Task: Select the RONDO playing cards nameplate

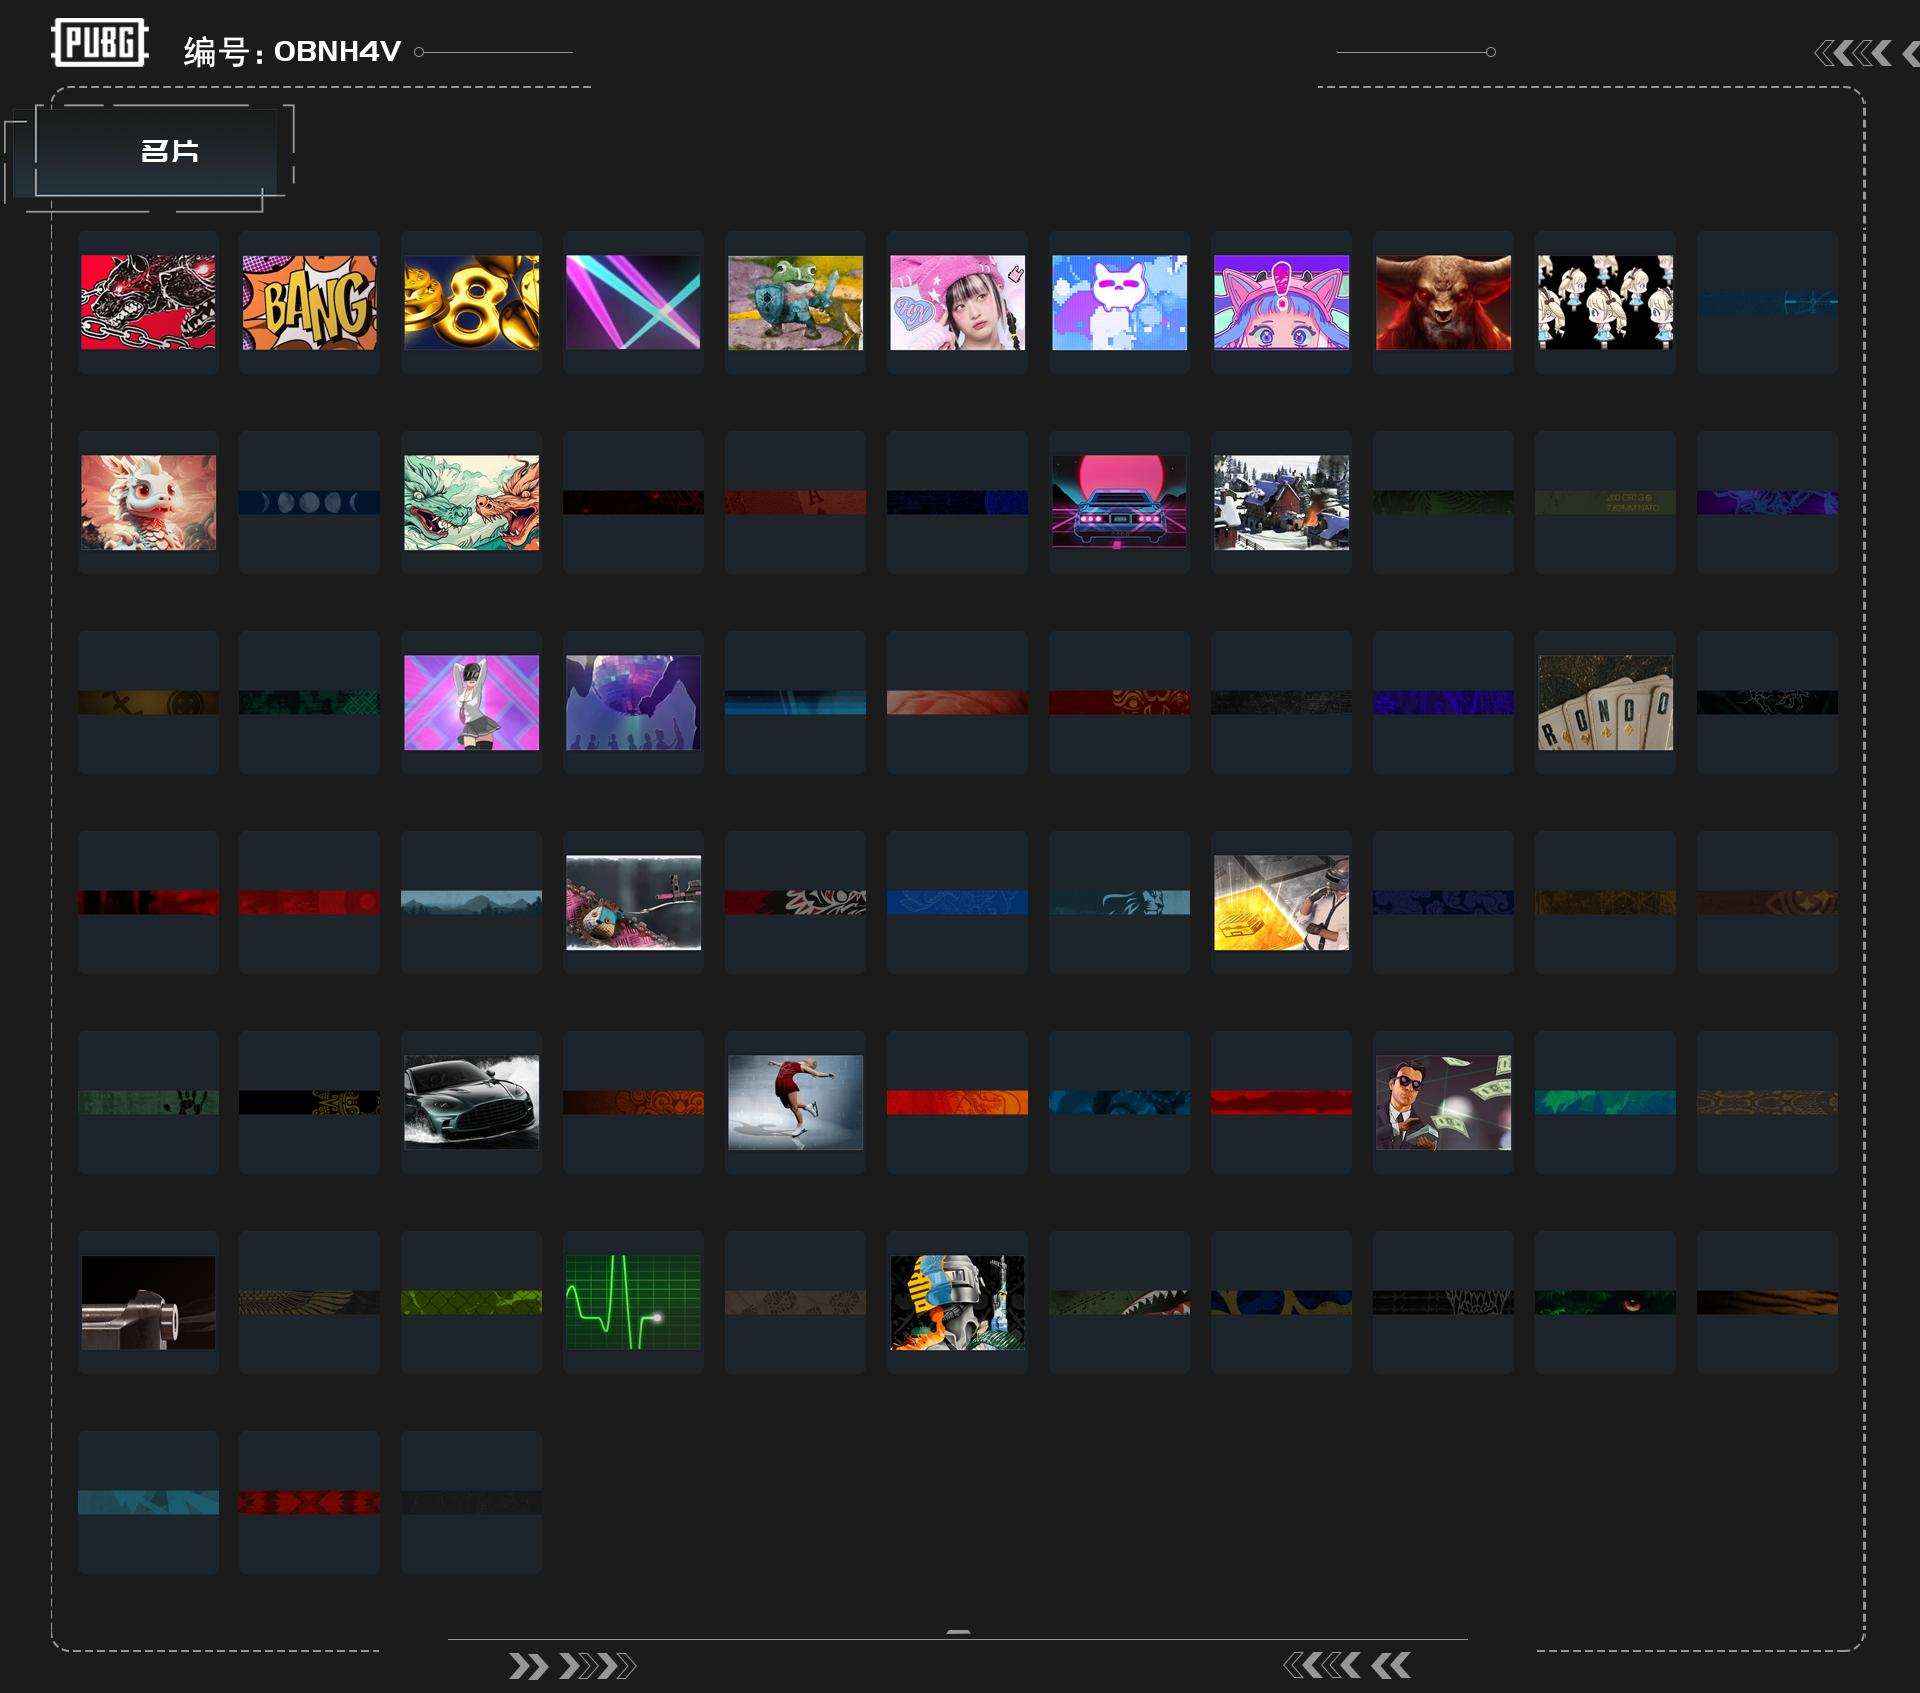Action: (1606, 702)
